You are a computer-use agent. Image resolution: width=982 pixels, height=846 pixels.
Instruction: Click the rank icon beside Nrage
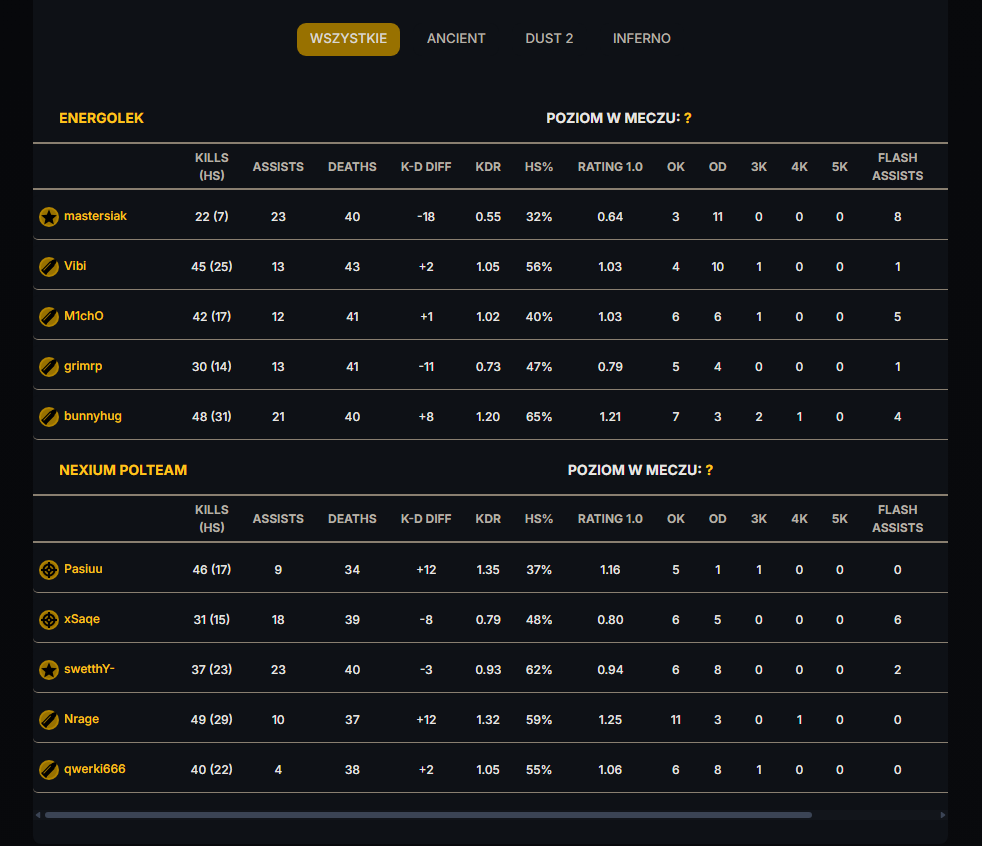49,720
